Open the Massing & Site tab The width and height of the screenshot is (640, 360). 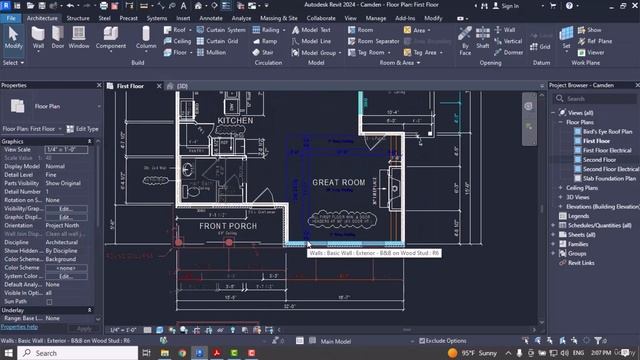pyautogui.click(x=279, y=18)
